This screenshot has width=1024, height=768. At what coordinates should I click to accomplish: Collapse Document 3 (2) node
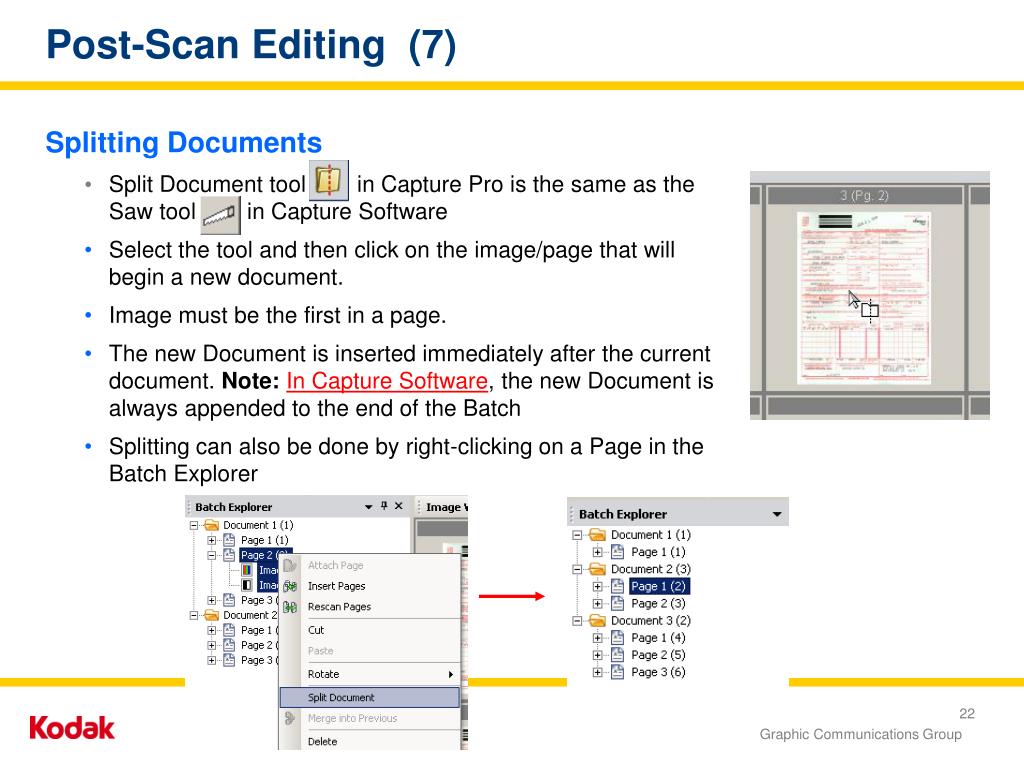tap(577, 621)
